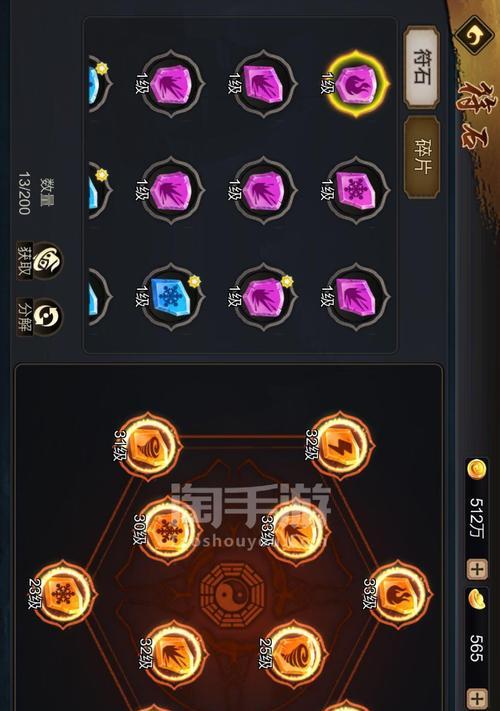This screenshot has width=500, height=711.
Task: Open the equipped 32级 lightning rune
Action: coord(340,445)
